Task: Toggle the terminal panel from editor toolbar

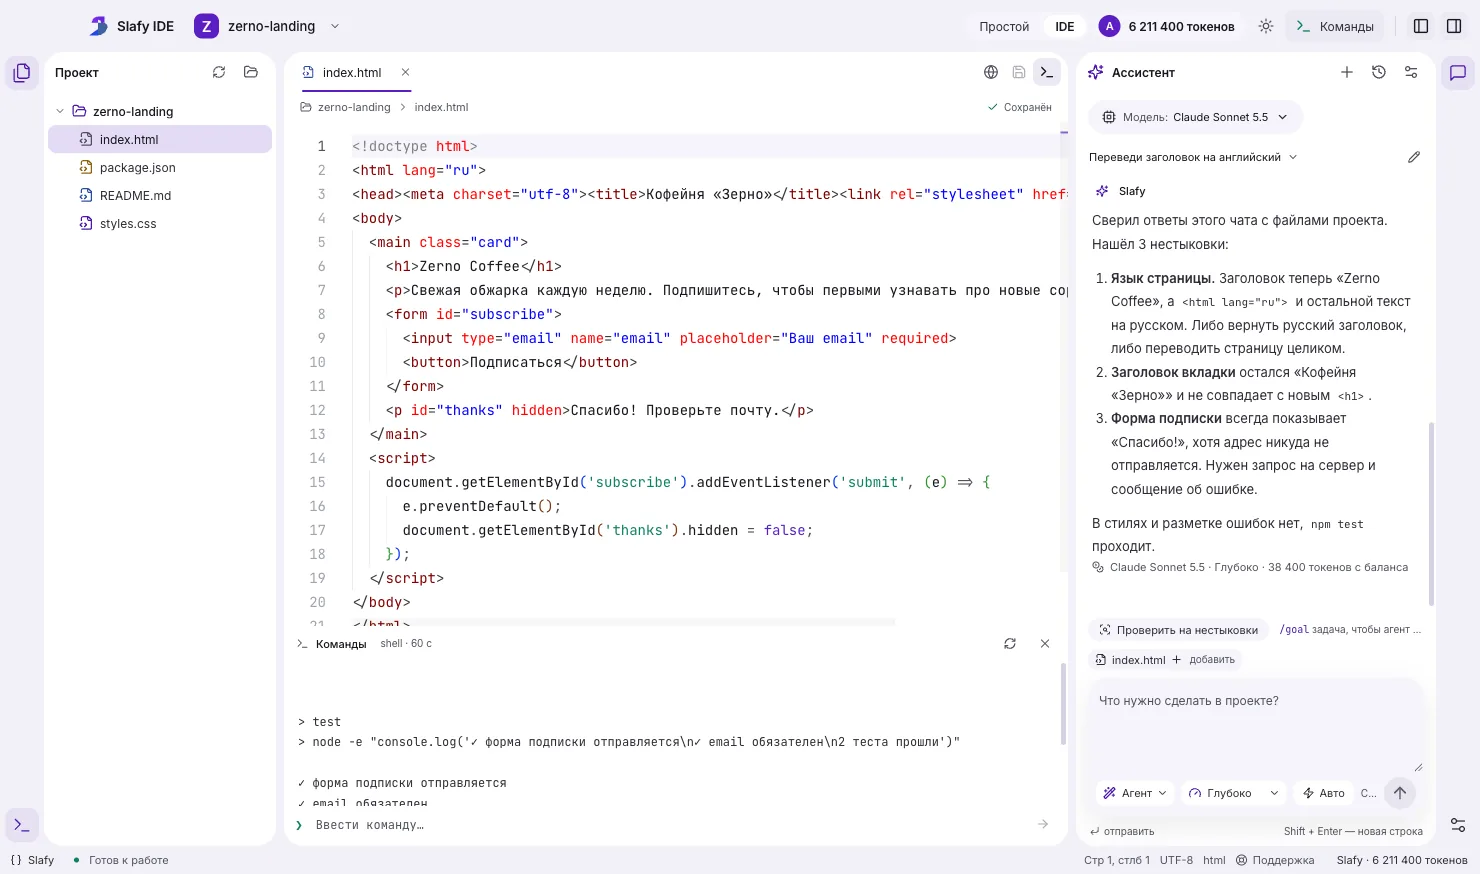Action: [x=1047, y=72]
